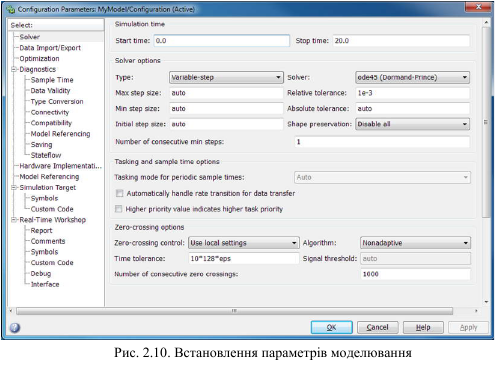Select top-level Model Referencing item
Viewport: 496px width, 371px height.
(x=49, y=177)
